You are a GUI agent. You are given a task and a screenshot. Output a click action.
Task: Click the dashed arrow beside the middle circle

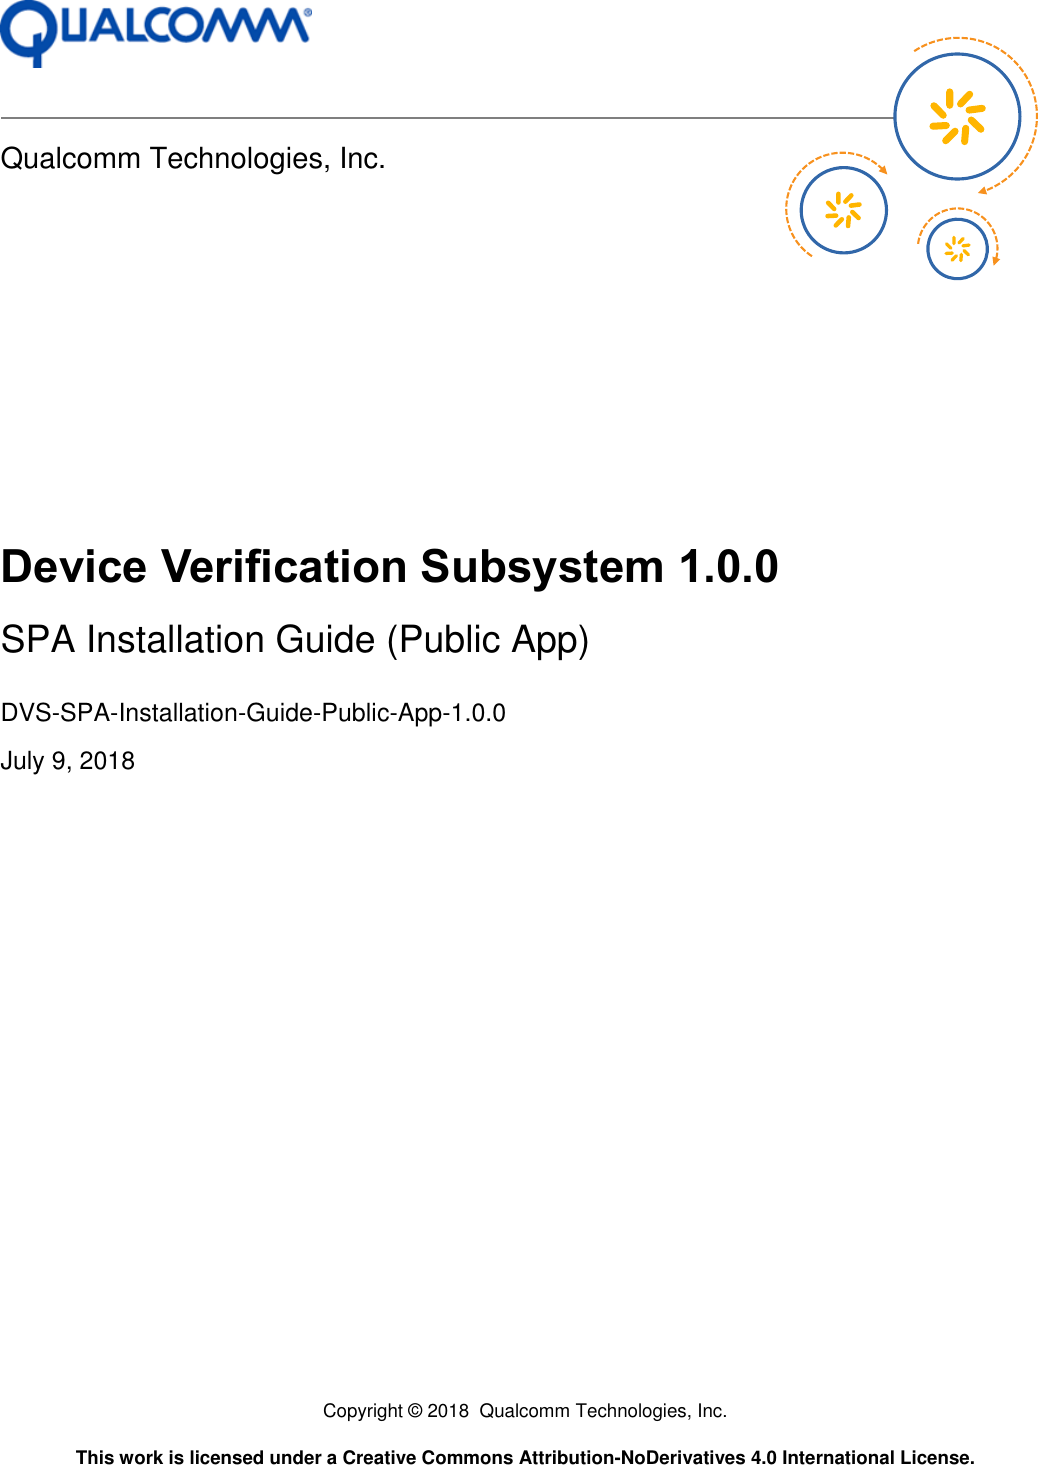[x=884, y=170]
